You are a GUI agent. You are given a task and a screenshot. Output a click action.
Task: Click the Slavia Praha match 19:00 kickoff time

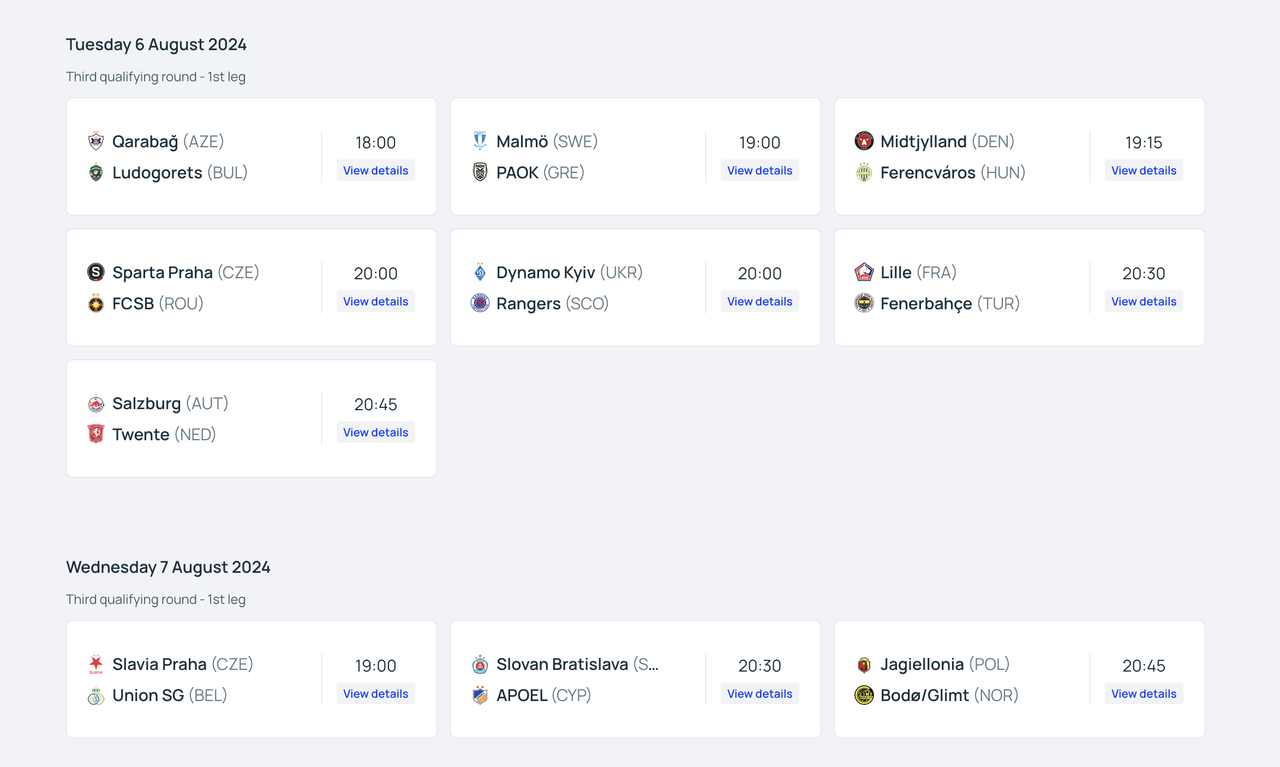click(x=376, y=665)
